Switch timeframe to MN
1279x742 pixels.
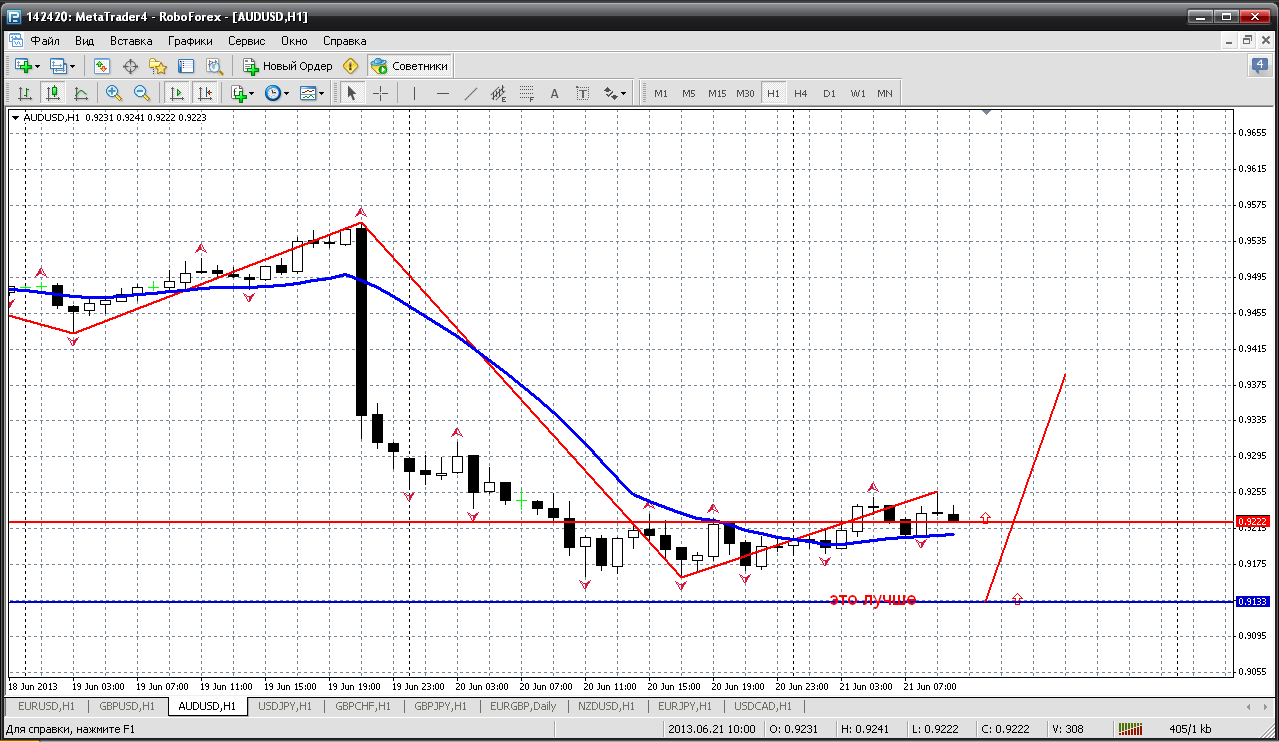pyautogui.click(x=885, y=93)
